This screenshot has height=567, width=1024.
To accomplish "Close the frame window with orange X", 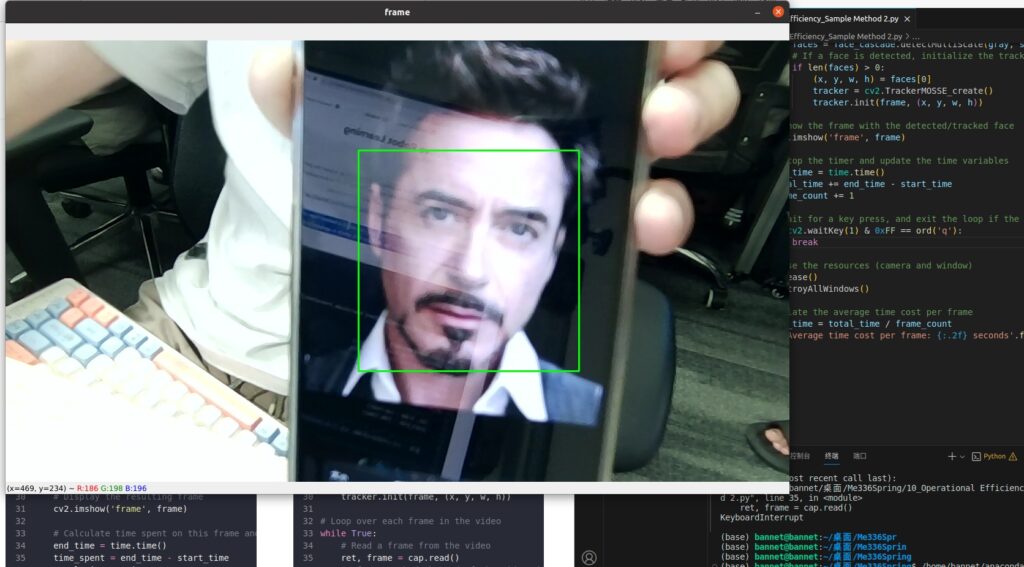I will click(x=778, y=12).
